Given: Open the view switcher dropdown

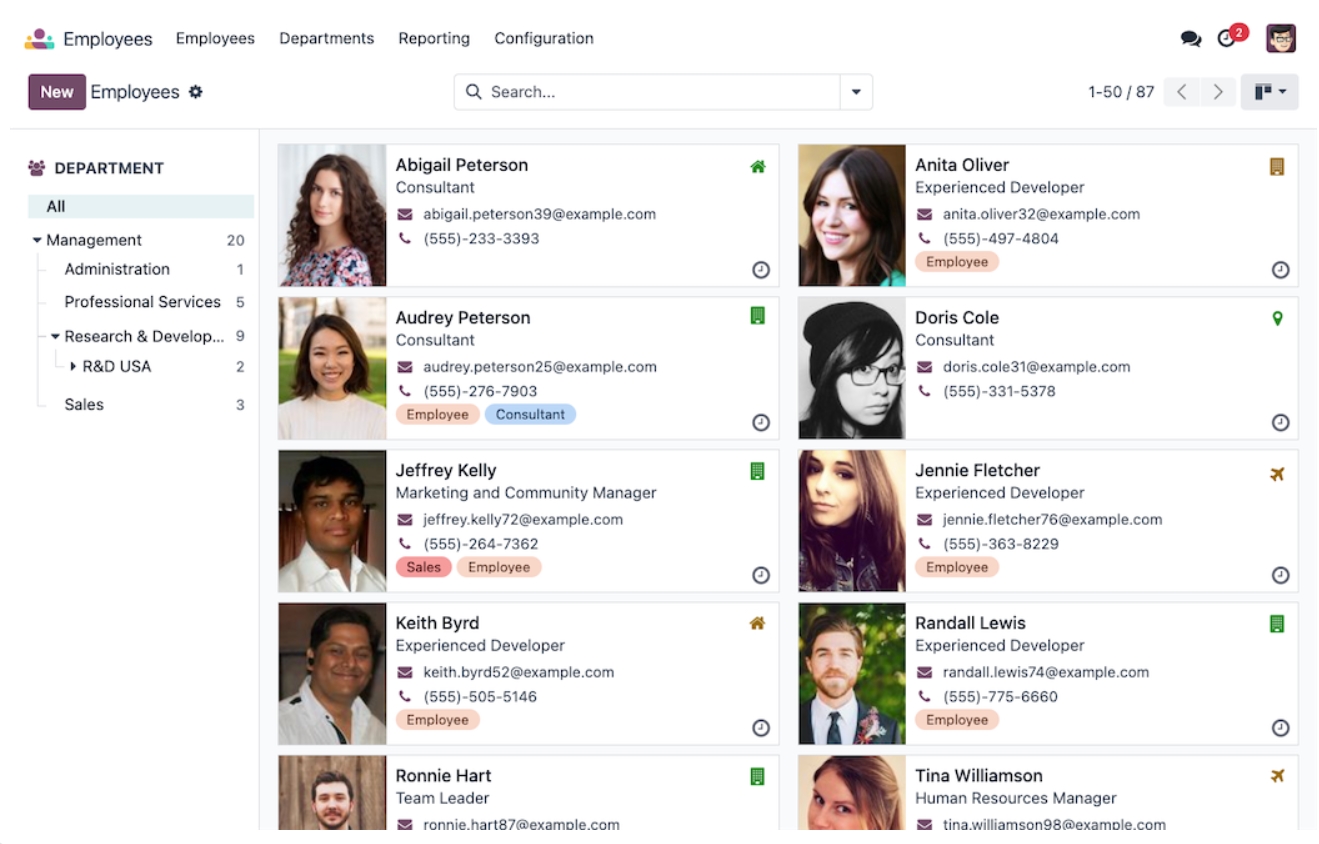Looking at the screenshot, I should [1270, 91].
